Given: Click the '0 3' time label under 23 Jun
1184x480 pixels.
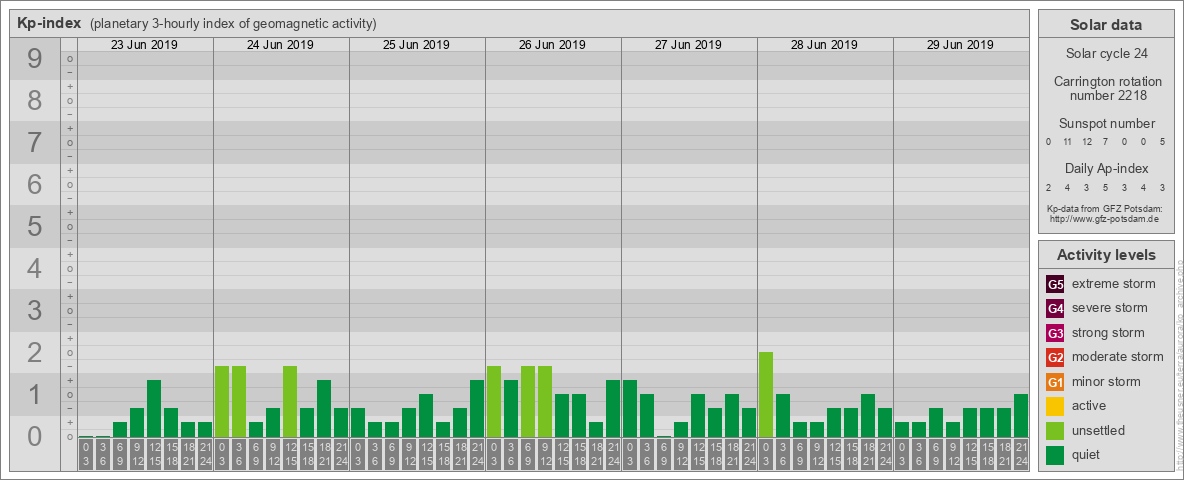Looking at the screenshot, I should tap(86, 455).
